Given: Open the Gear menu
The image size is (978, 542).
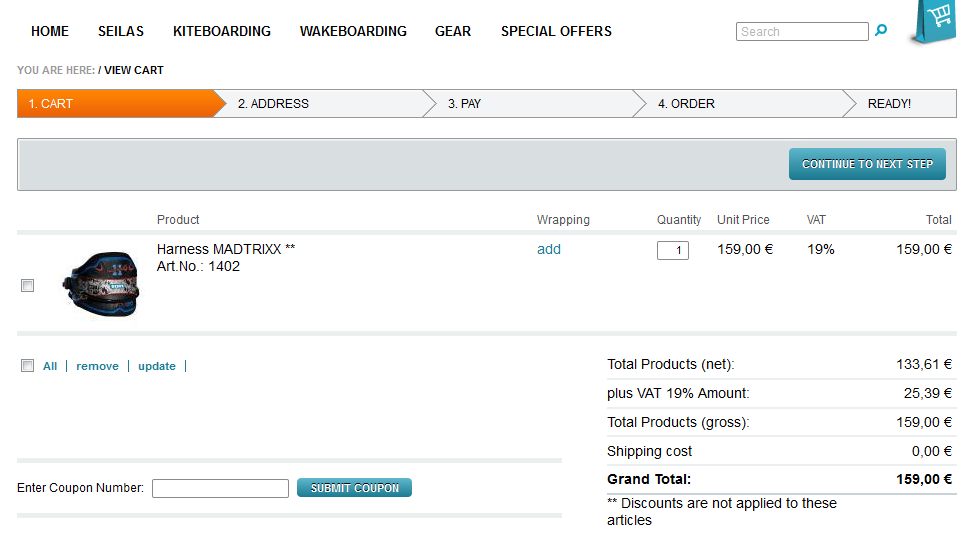Looking at the screenshot, I should [x=453, y=31].
